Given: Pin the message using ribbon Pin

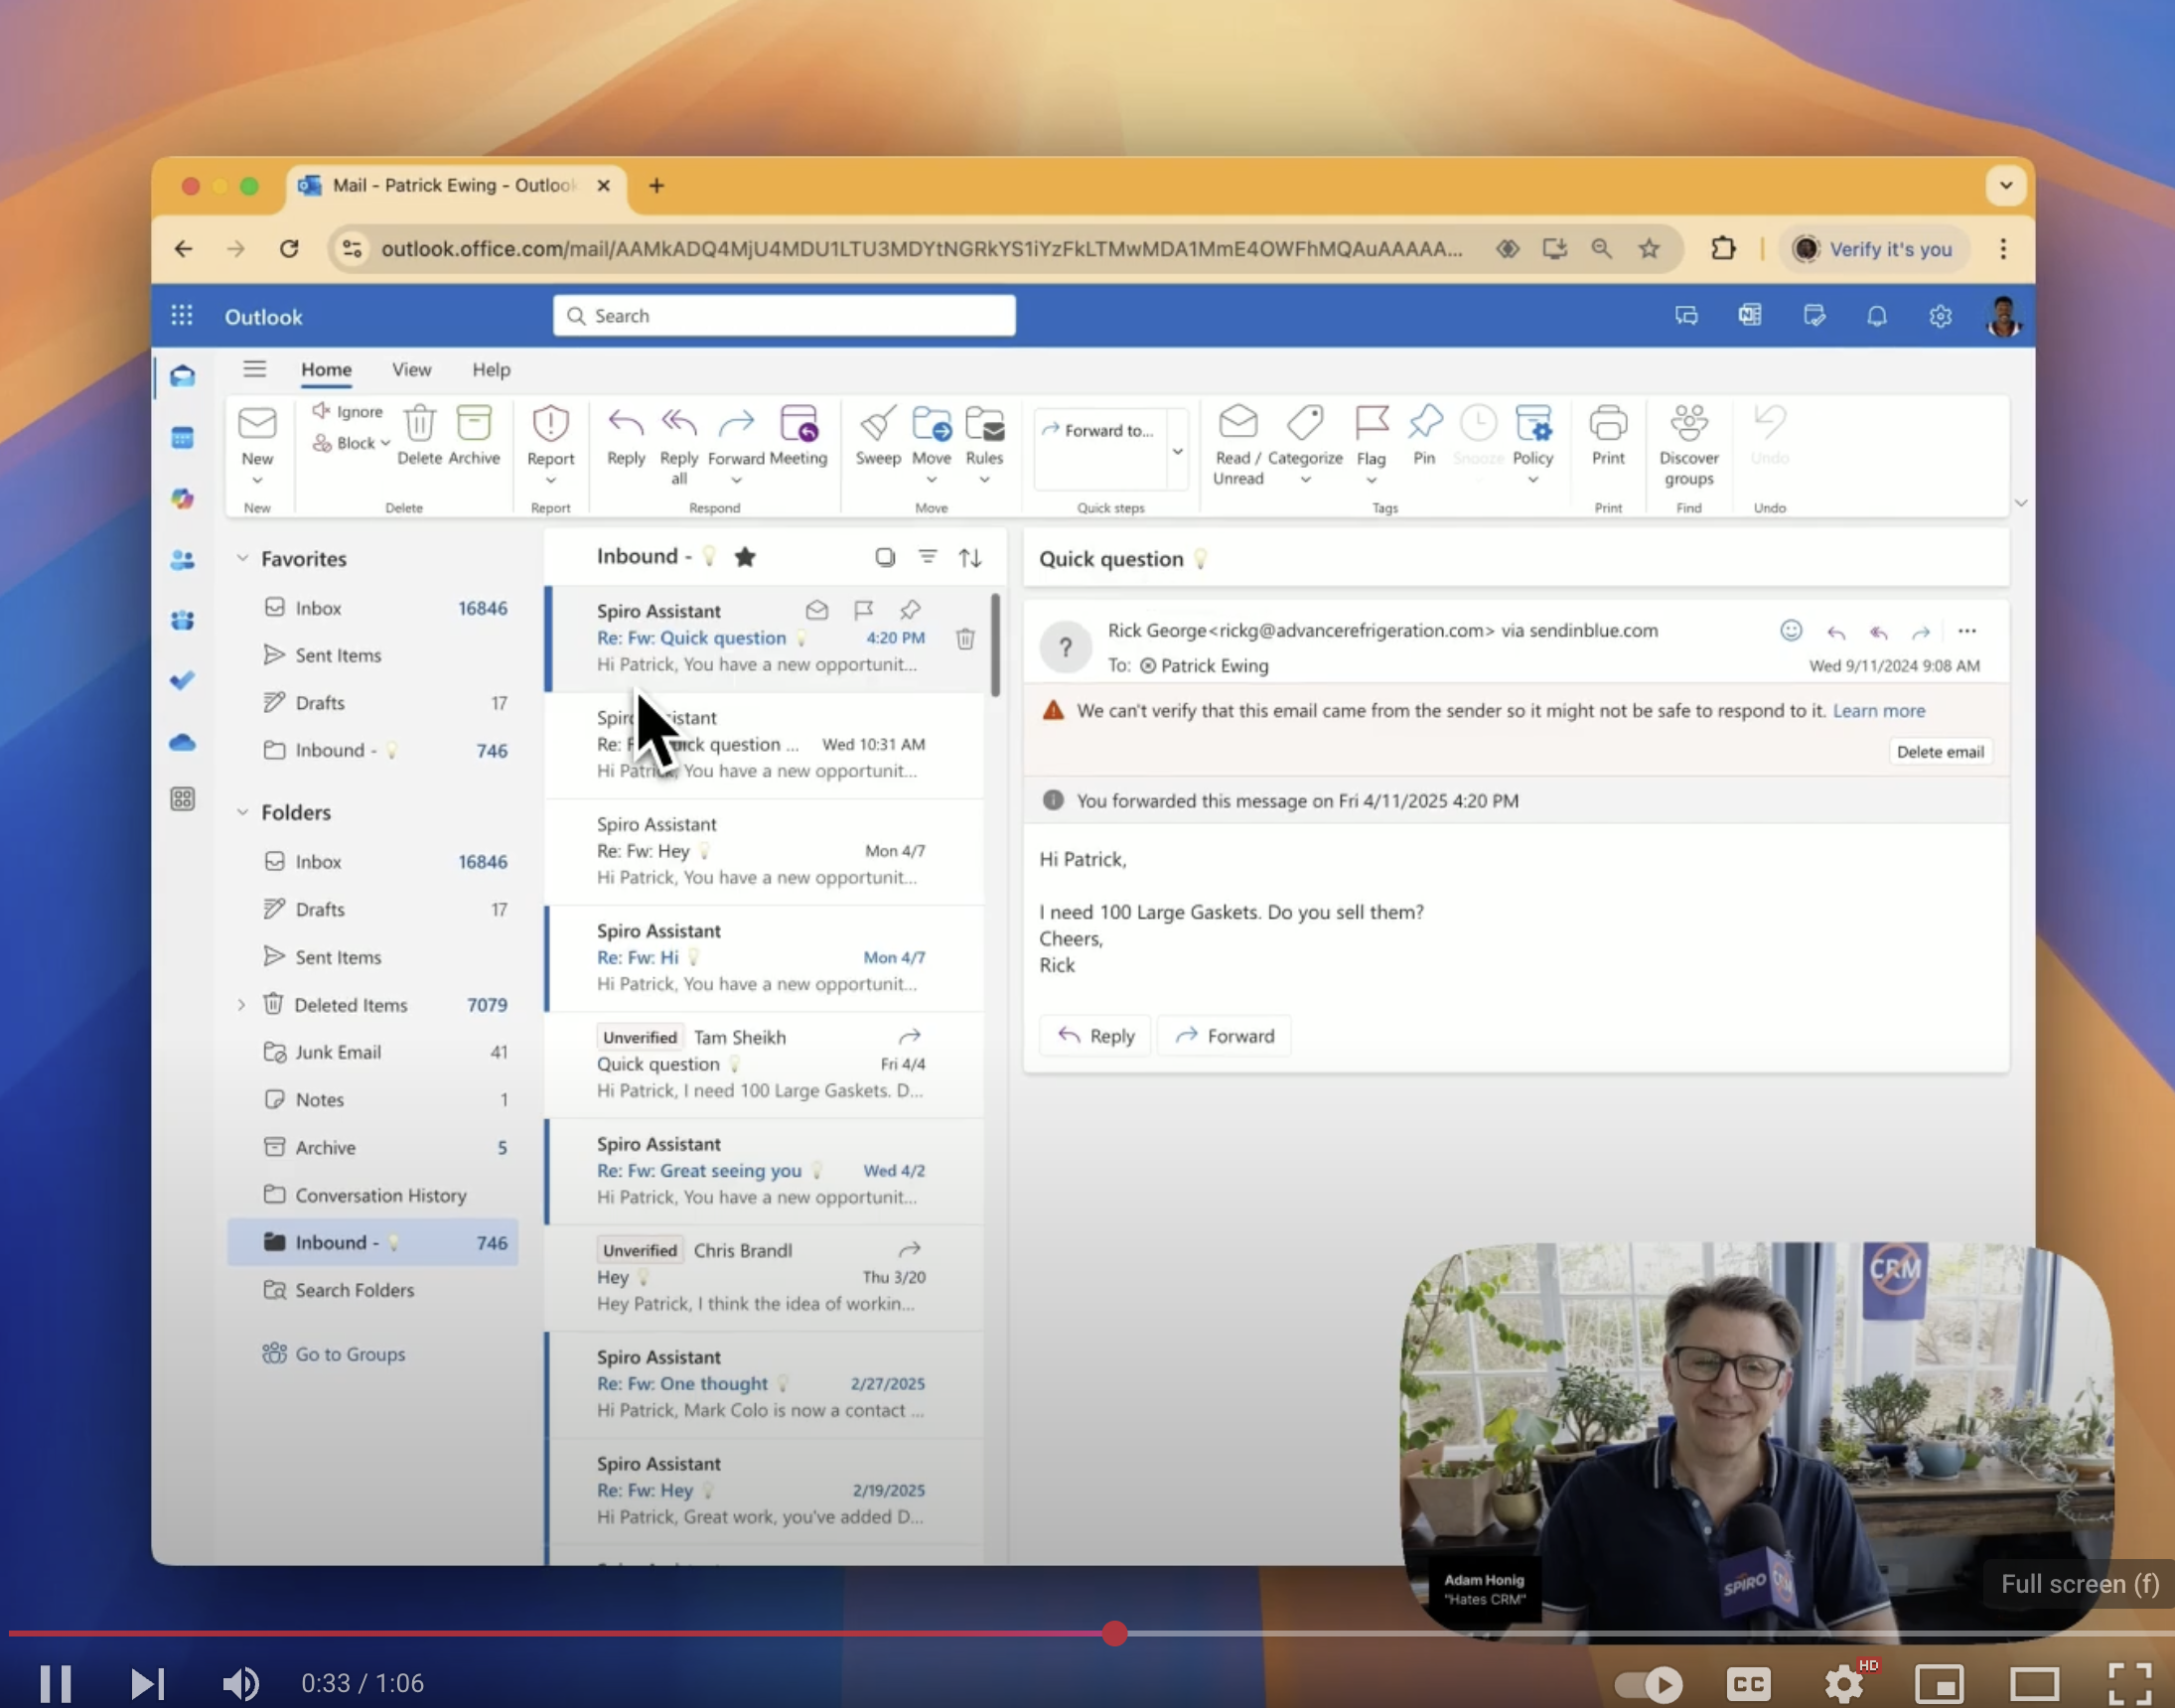Looking at the screenshot, I should tap(1425, 423).
